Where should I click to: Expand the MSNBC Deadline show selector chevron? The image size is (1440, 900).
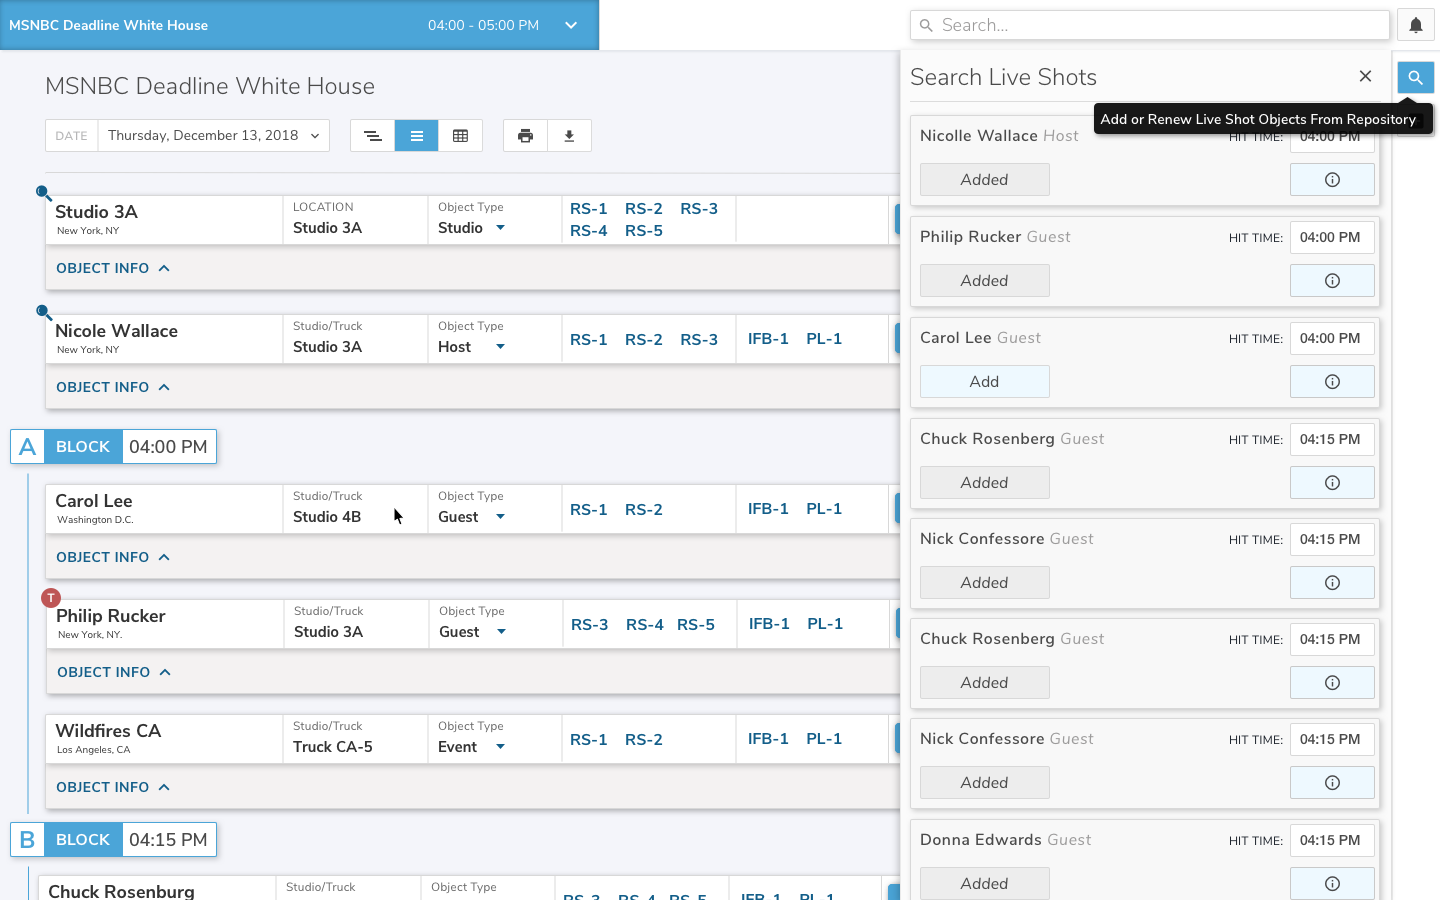tap(571, 25)
